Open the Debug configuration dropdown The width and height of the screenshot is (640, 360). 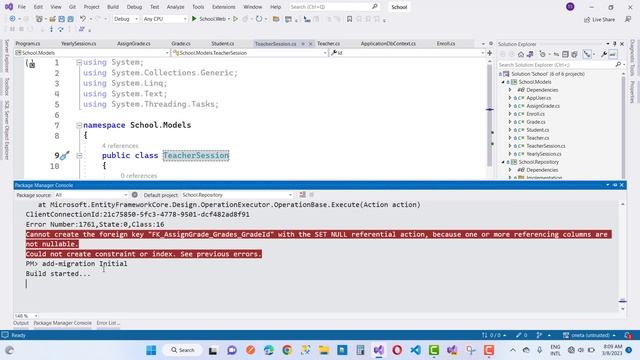pos(126,19)
